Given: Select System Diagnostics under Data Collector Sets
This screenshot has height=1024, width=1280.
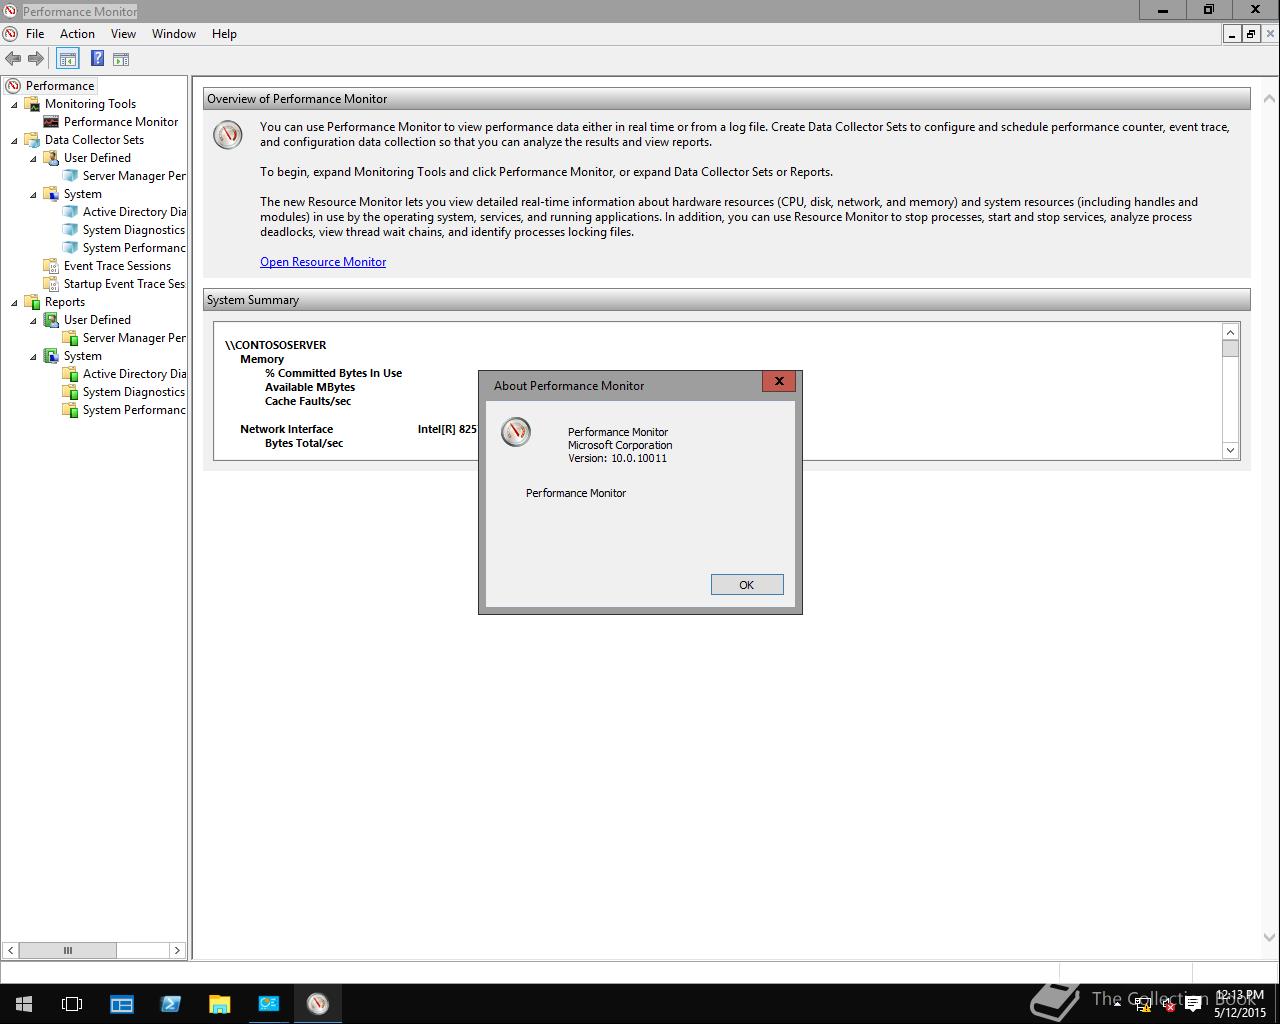Looking at the screenshot, I should (134, 230).
